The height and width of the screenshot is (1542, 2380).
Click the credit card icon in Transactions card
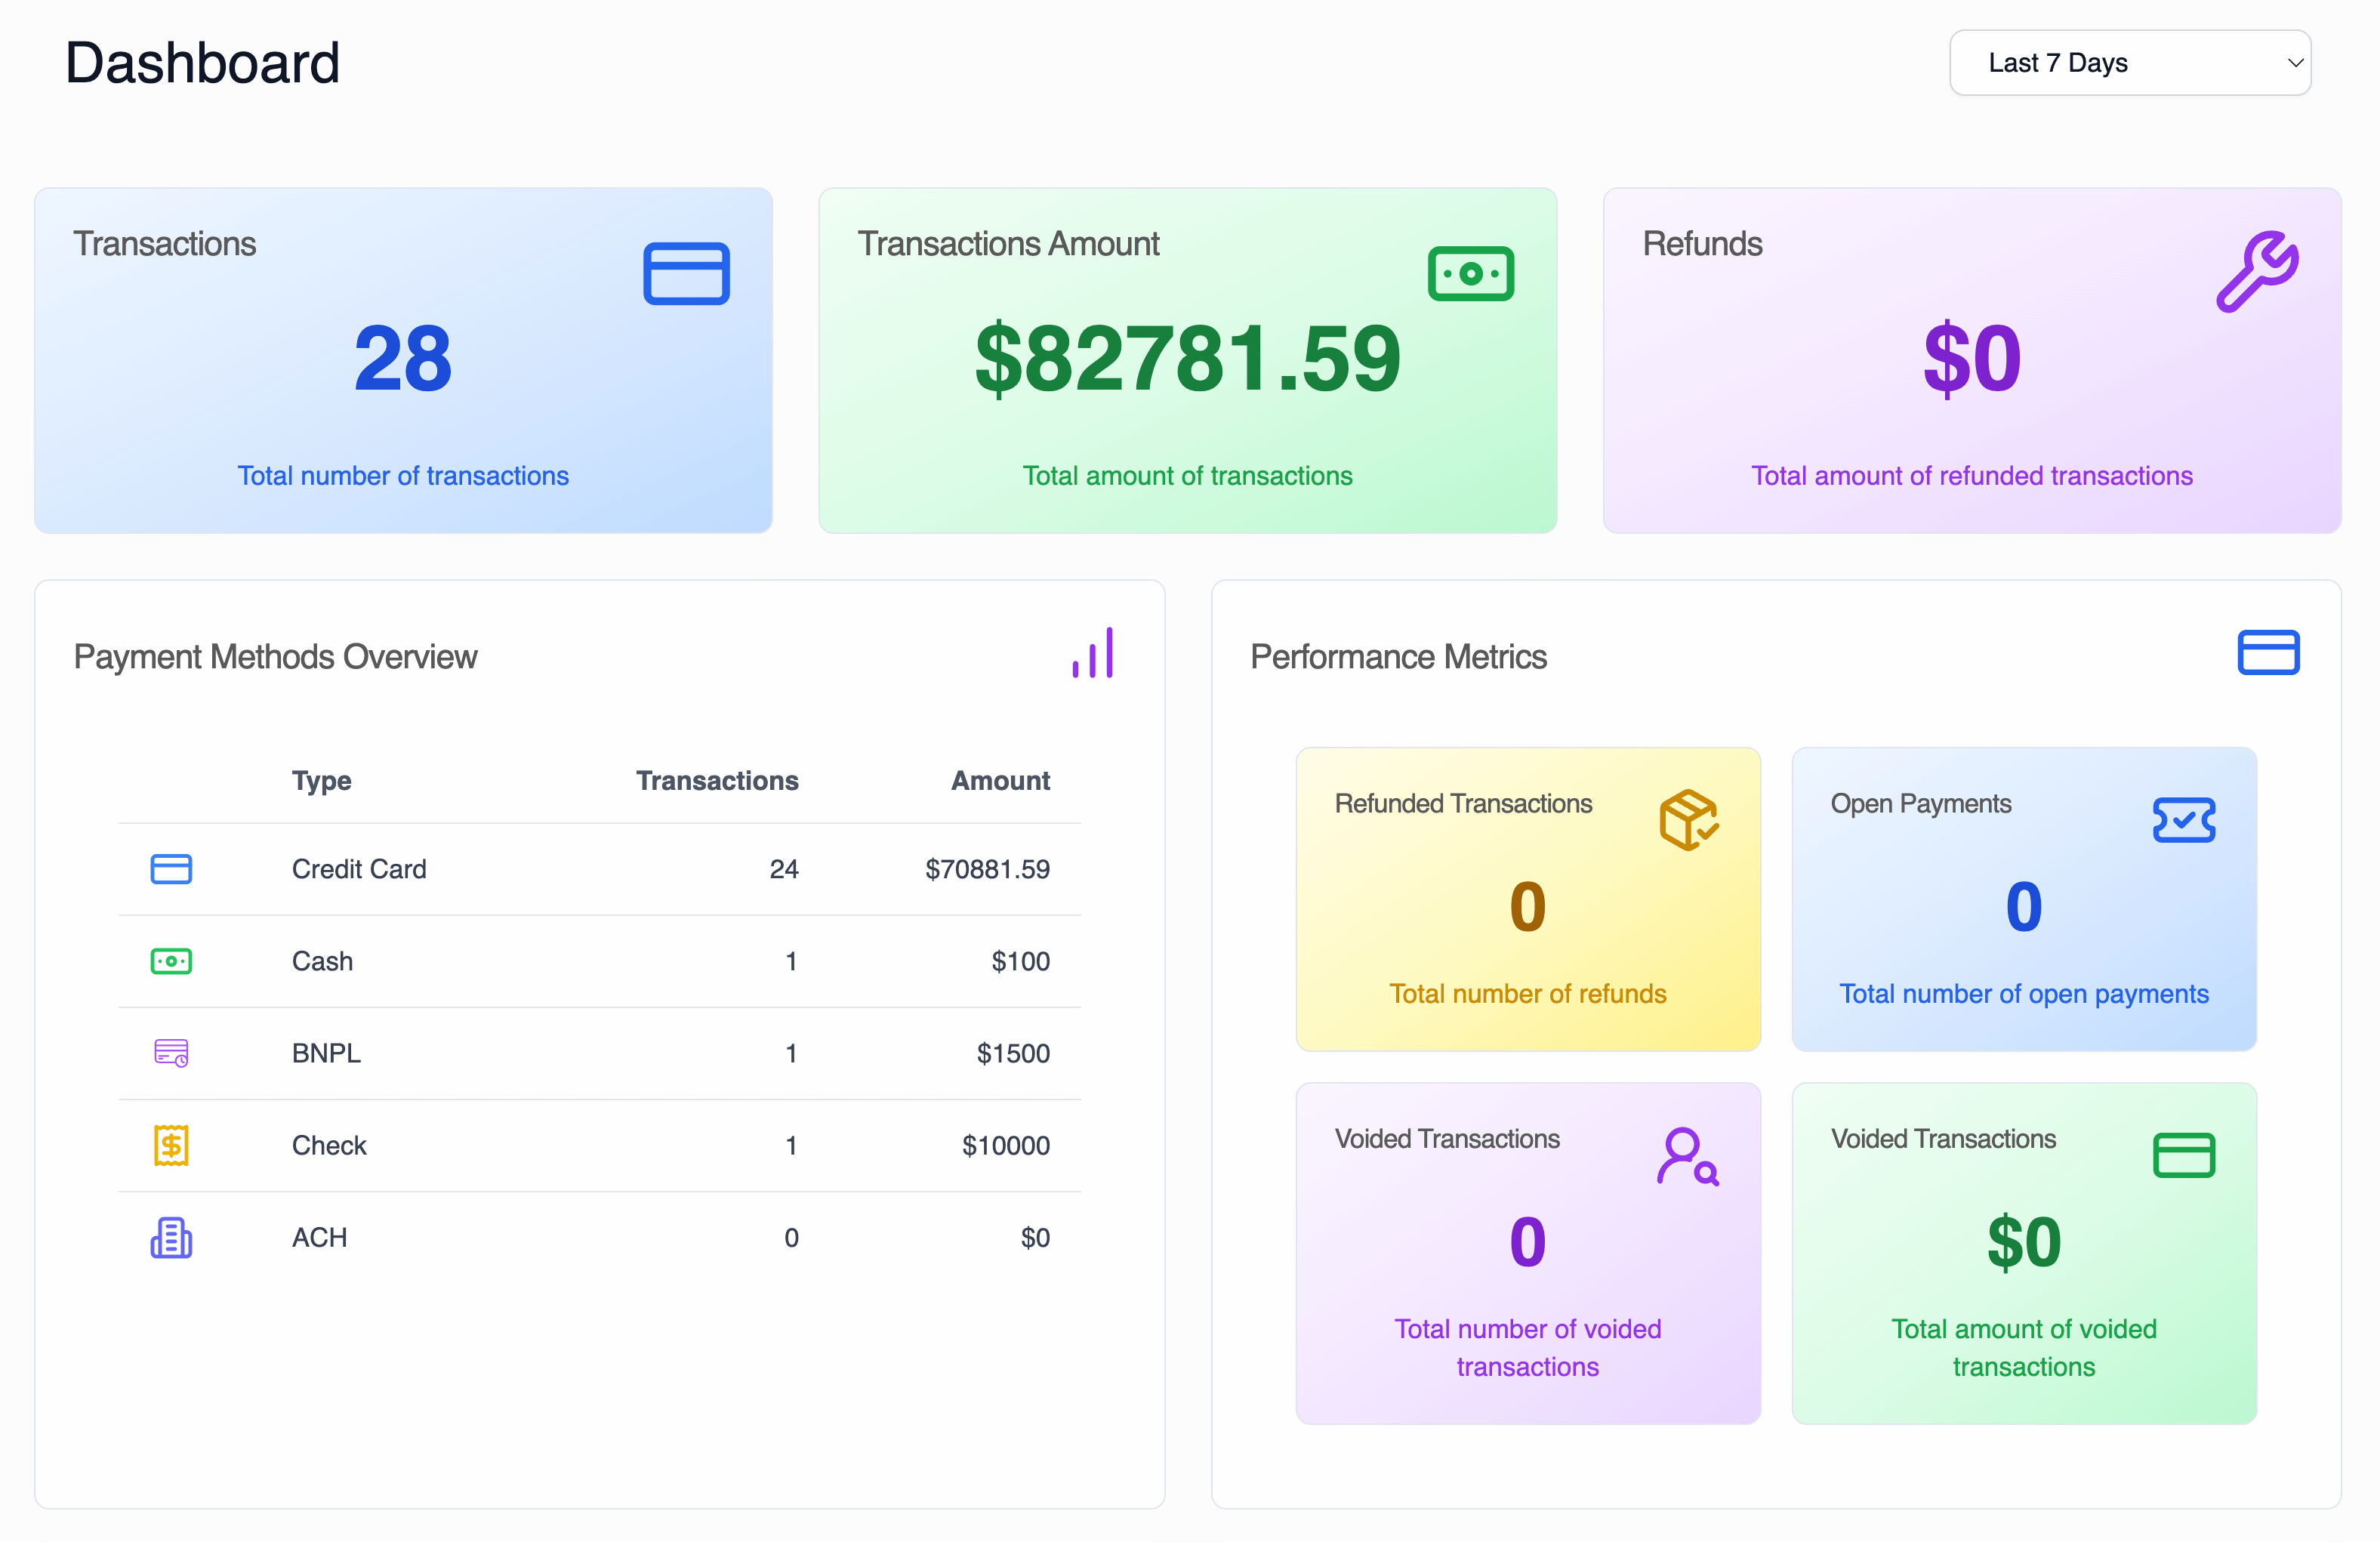[686, 273]
